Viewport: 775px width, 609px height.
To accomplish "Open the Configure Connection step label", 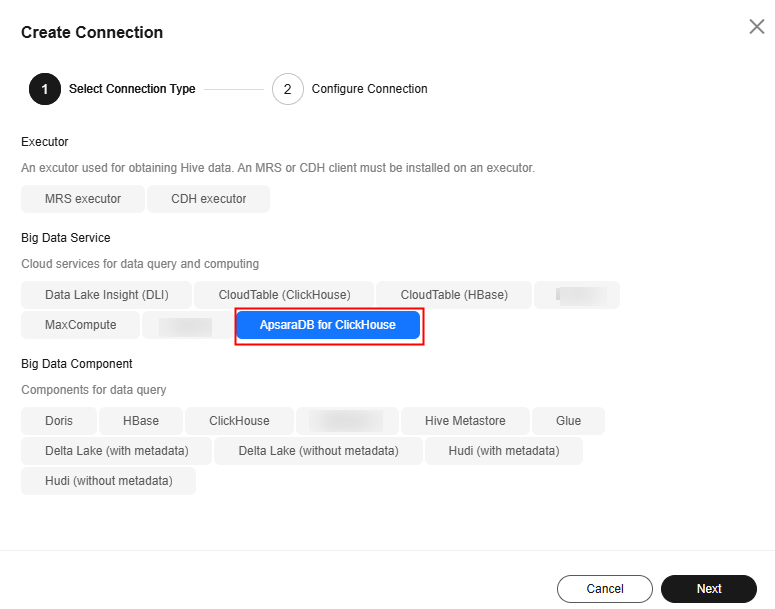I will 369,89.
